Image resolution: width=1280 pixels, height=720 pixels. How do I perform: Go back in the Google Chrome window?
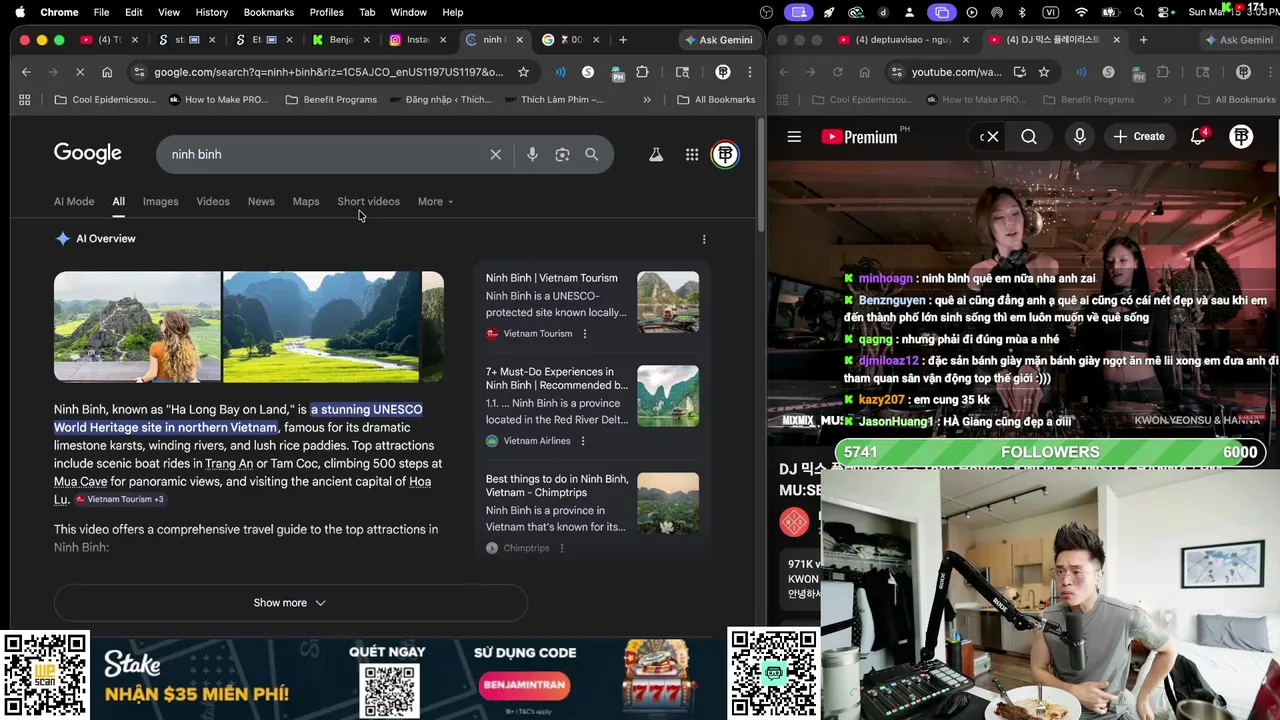pyautogui.click(x=26, y=72)
